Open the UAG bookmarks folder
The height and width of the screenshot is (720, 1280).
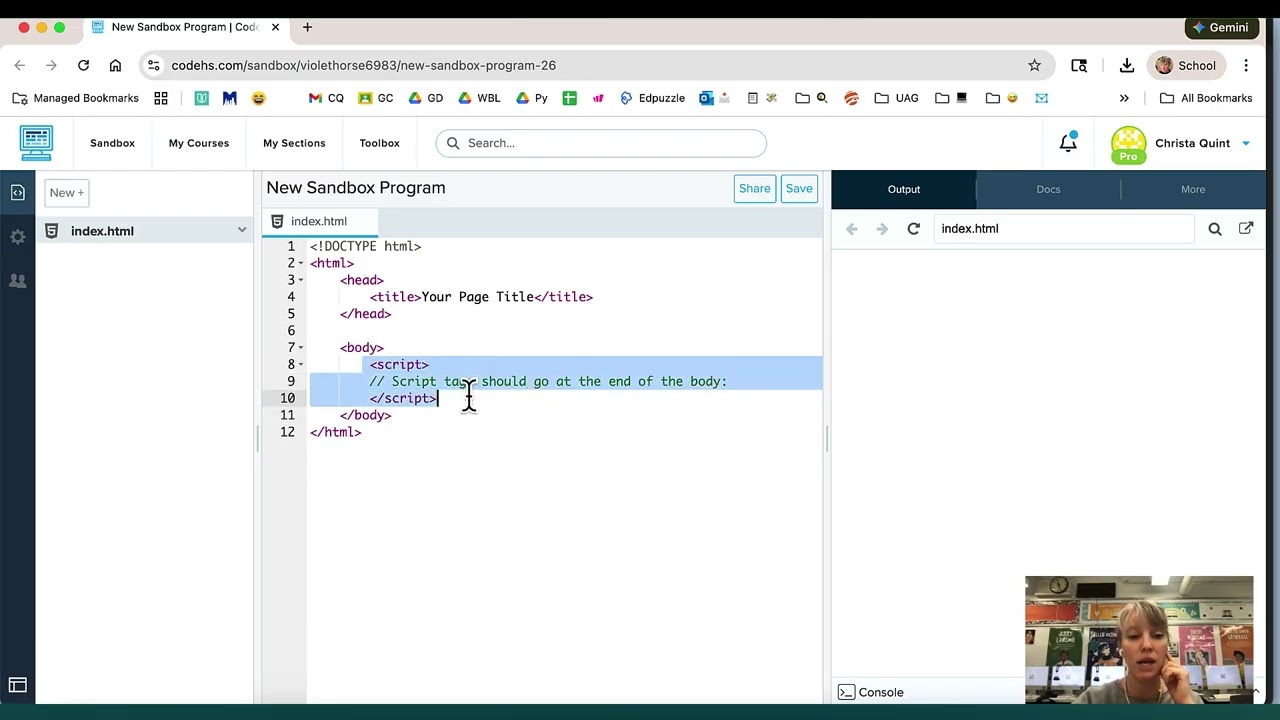[896, 98]
